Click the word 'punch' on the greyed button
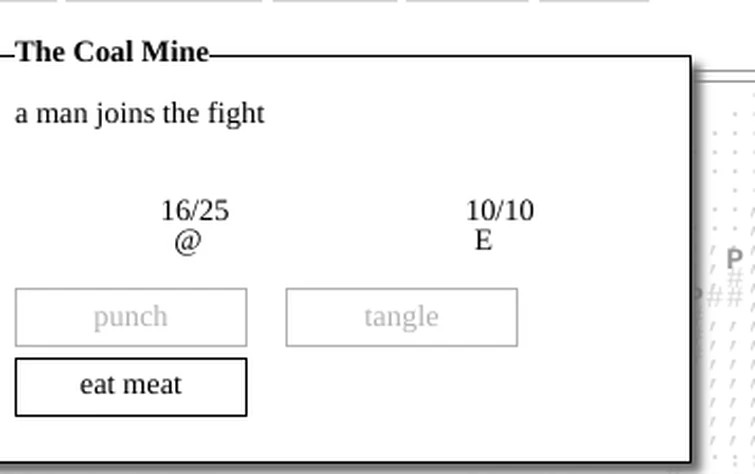755x474 pixels. (130, 317)
